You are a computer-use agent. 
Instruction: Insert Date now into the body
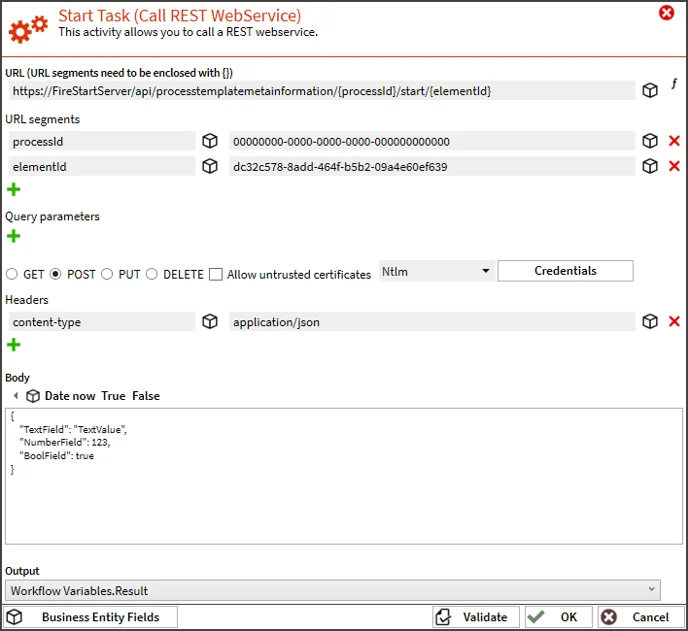(x=69, y=396)
